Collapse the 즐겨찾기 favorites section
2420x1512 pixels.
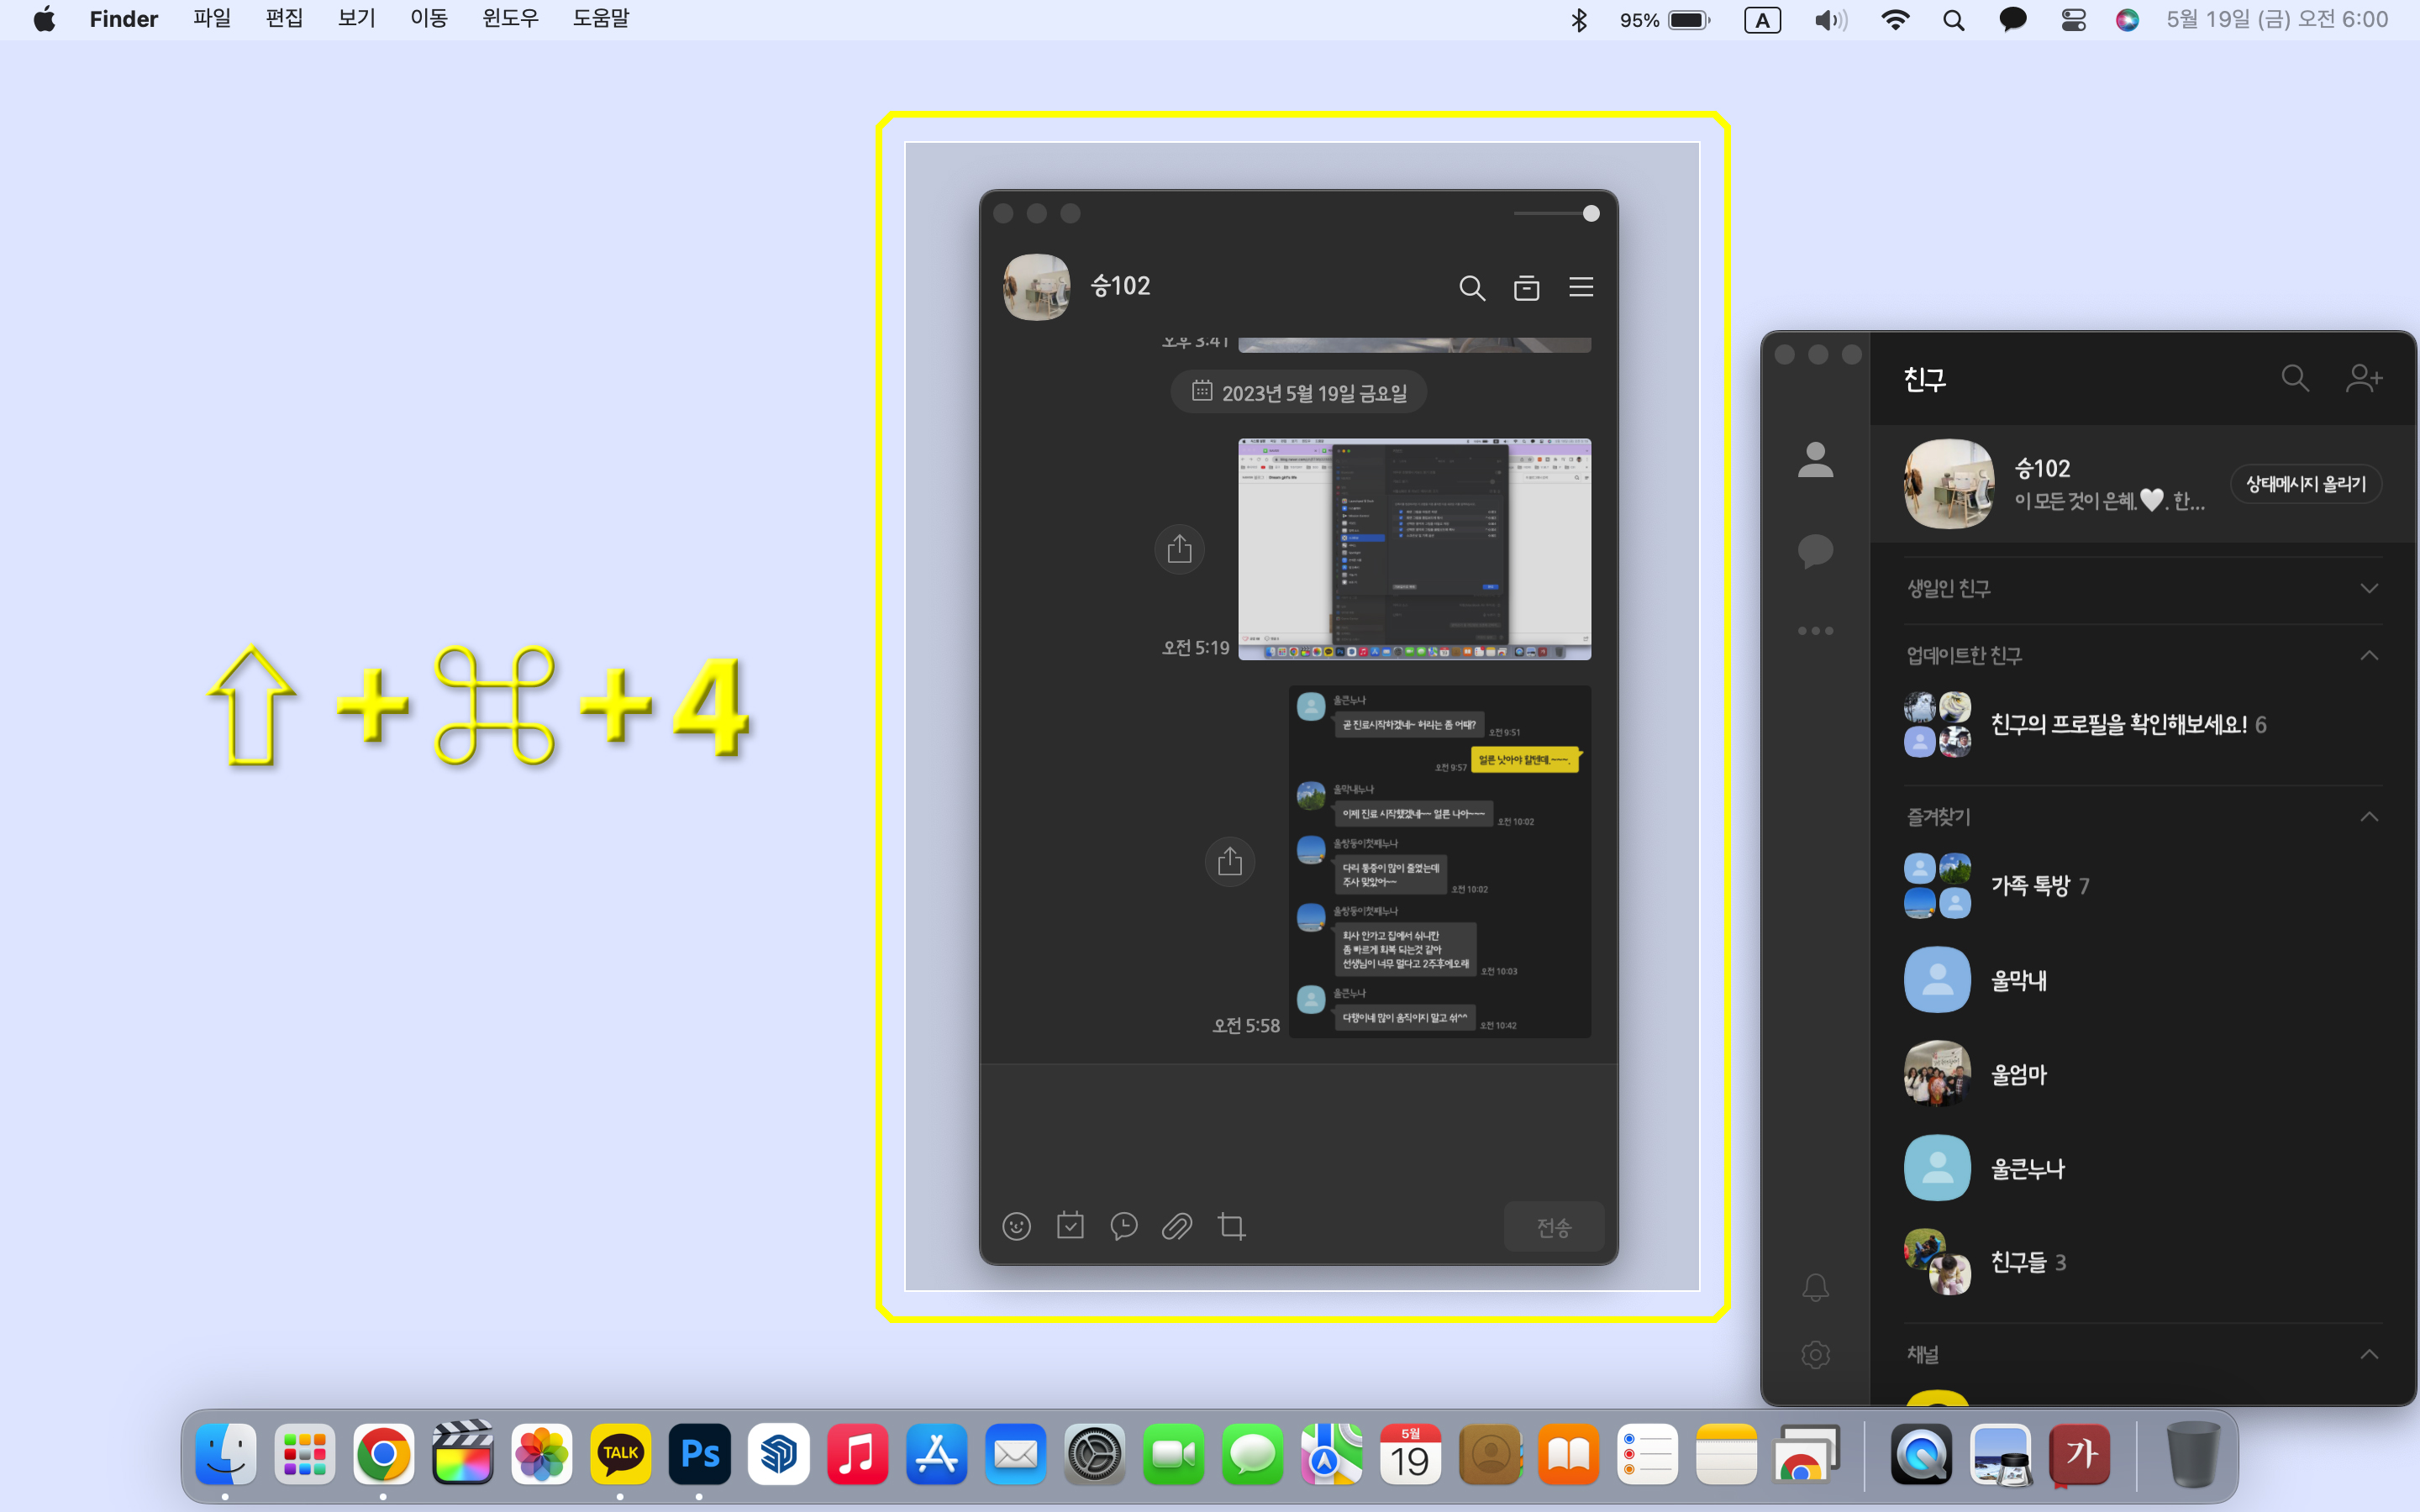click(x=2368, y=817)
